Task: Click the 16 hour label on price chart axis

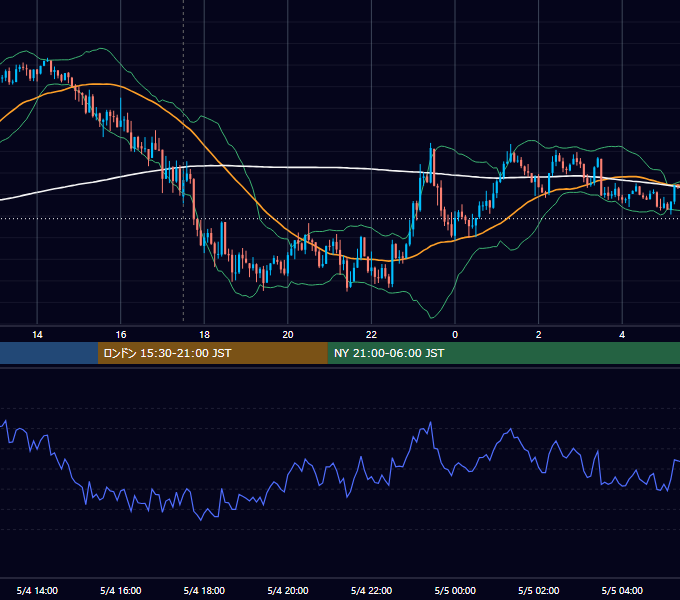Action: click(x=121, y=335)
